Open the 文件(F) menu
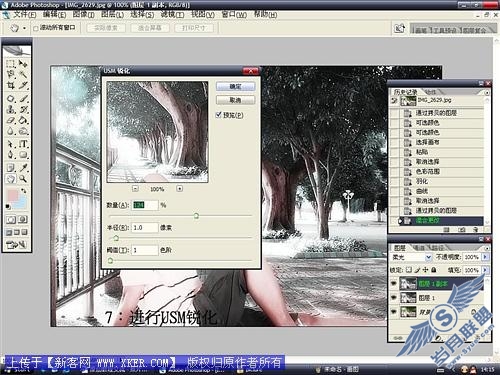 24,15
